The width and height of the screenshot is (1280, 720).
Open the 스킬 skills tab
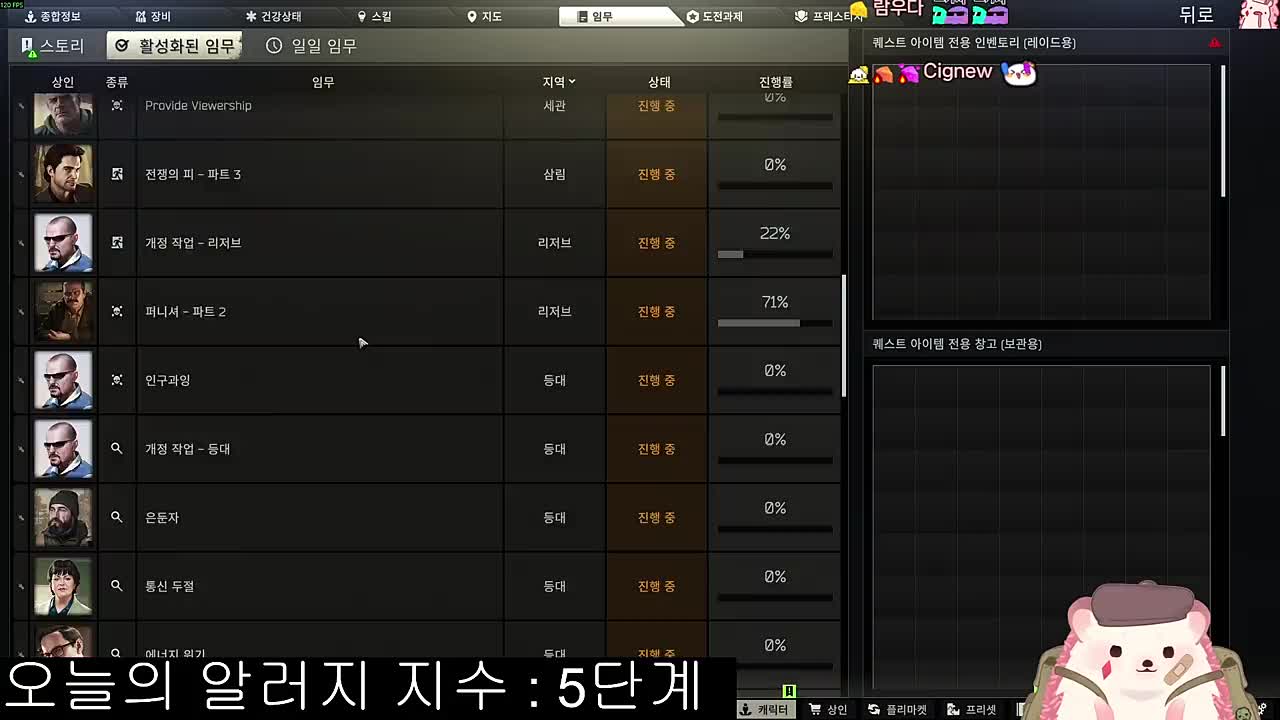374,16
